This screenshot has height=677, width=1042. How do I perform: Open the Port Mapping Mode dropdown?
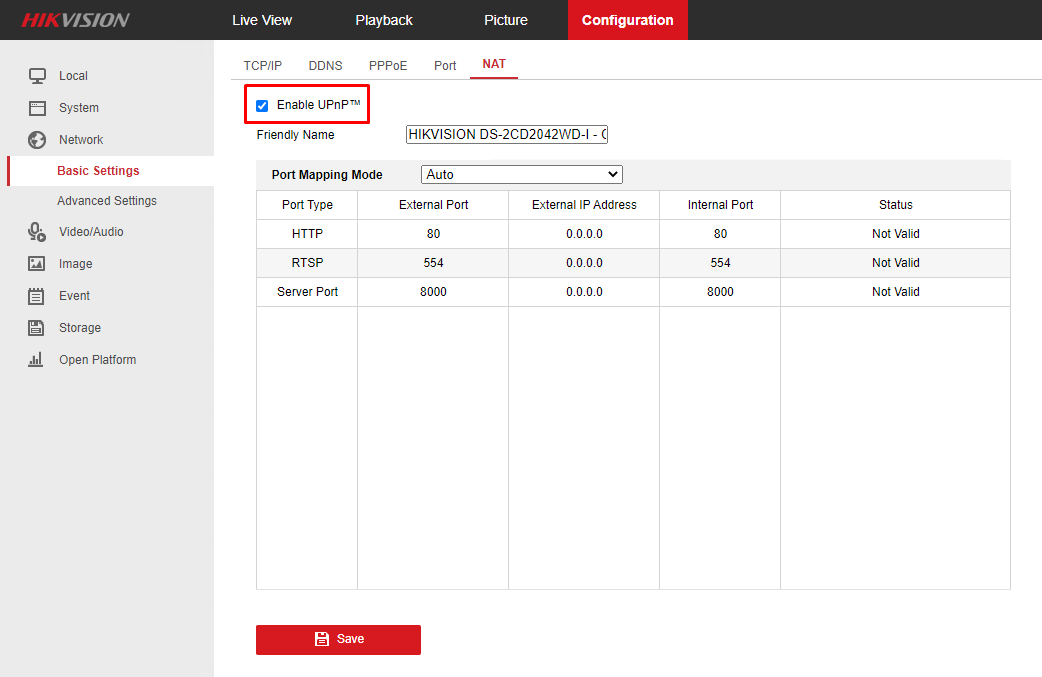[521, 174]
